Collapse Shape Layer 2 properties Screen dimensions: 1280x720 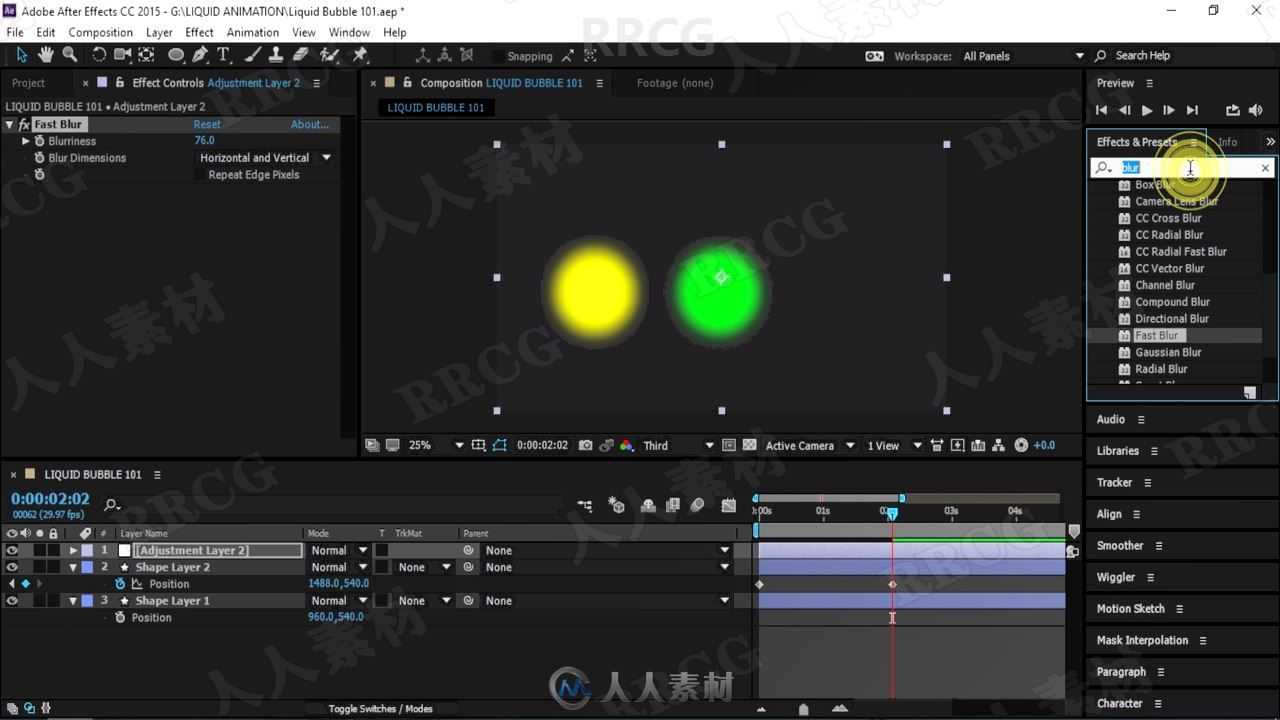click(73, 567)
